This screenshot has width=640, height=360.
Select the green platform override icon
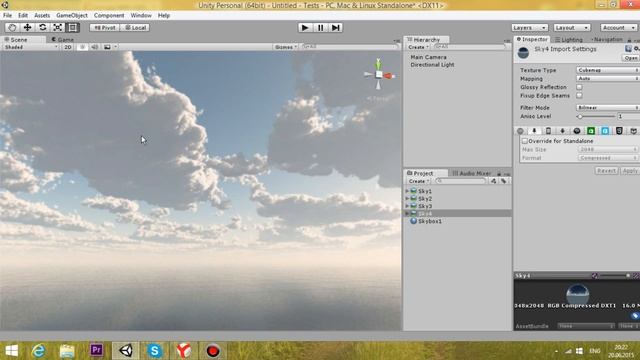point(591,131)
